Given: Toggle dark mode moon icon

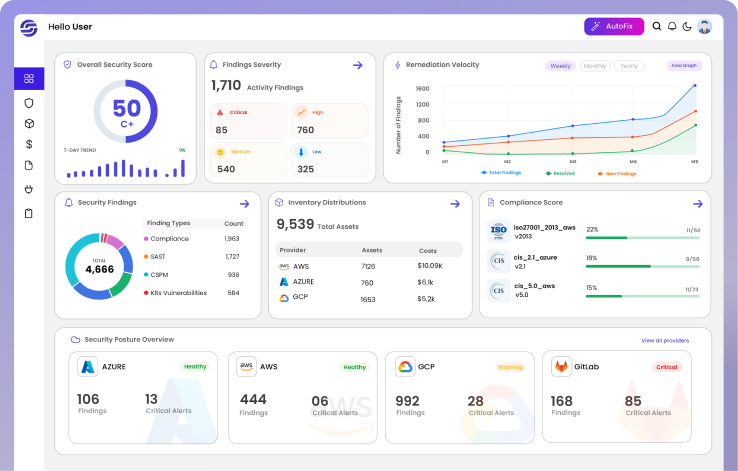Looking at the screenshot, I should click(x=687, y=26).
